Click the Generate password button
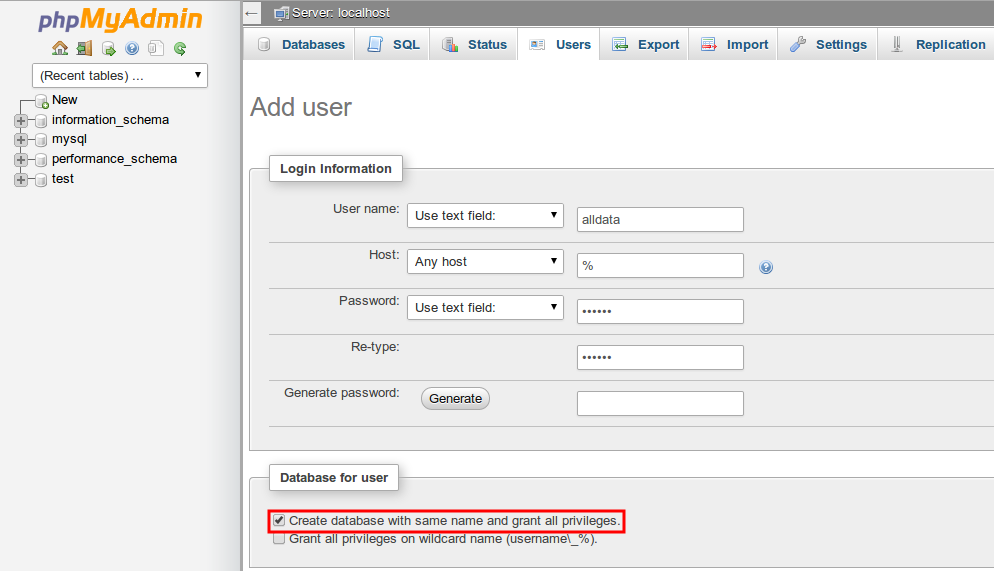This screenshot has width=994, height=571. pos(455,399)
